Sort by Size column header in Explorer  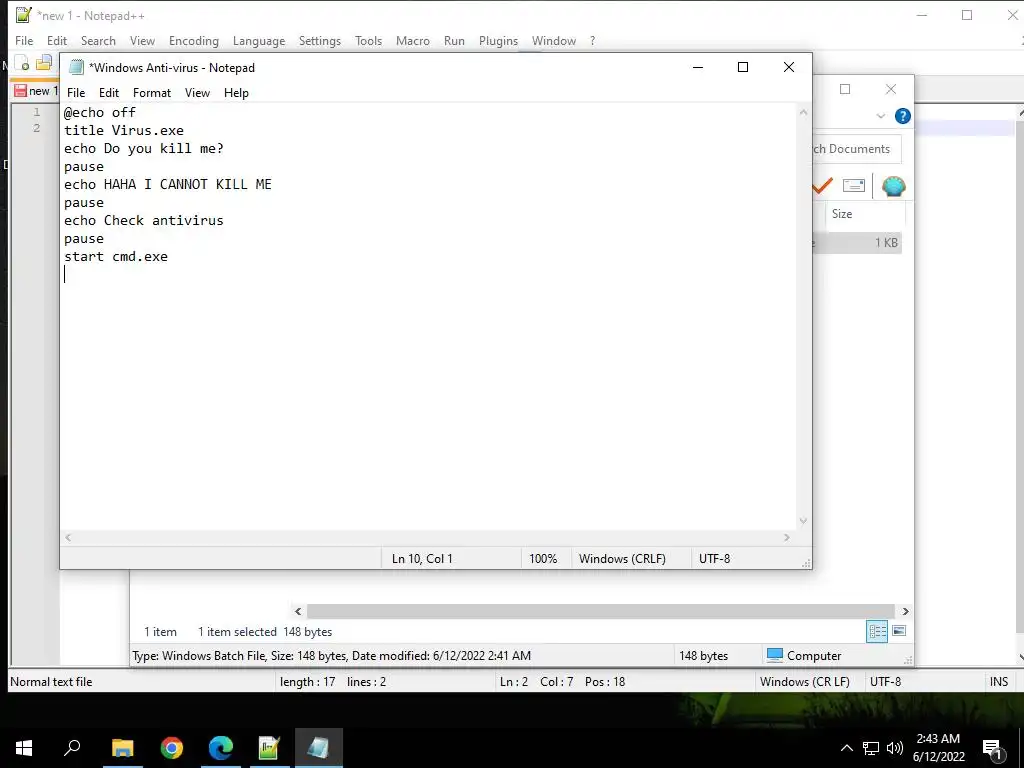(865, 214)
